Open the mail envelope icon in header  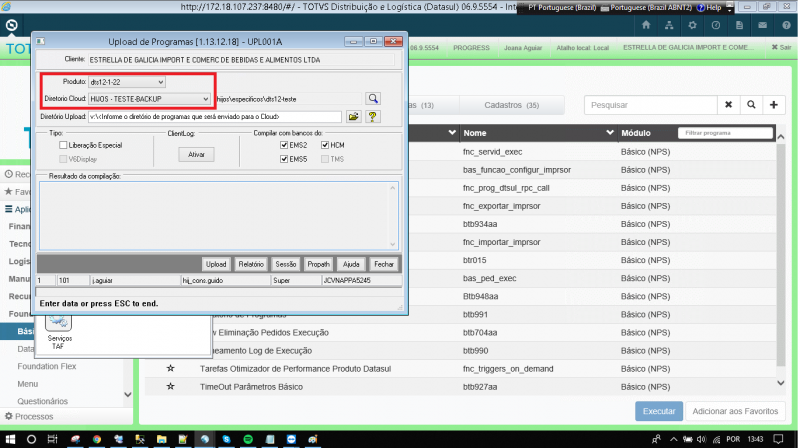(x=762, y=25)
